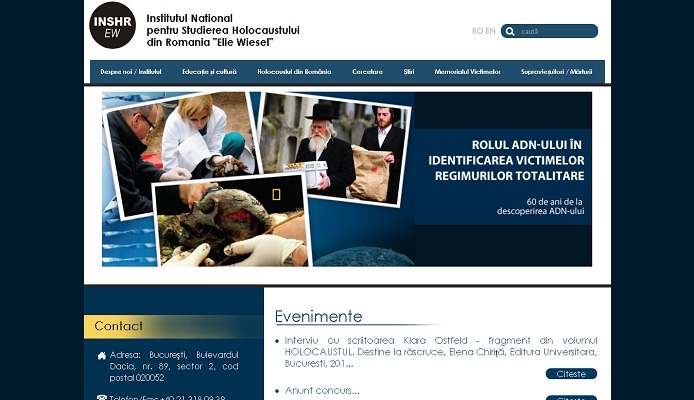This screenshot has height=400, width=694.
Task: Open Educație și cultură menu
Action: [209, 72]
